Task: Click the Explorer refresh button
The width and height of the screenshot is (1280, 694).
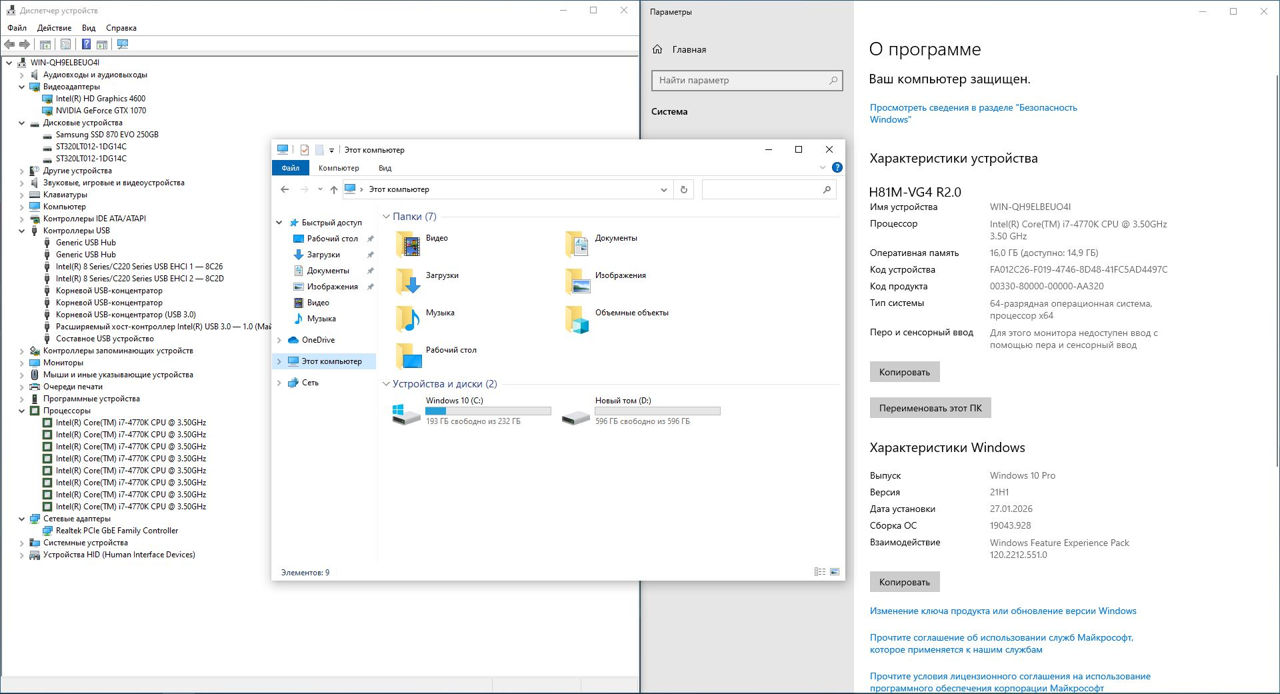Action: [684, 189]
